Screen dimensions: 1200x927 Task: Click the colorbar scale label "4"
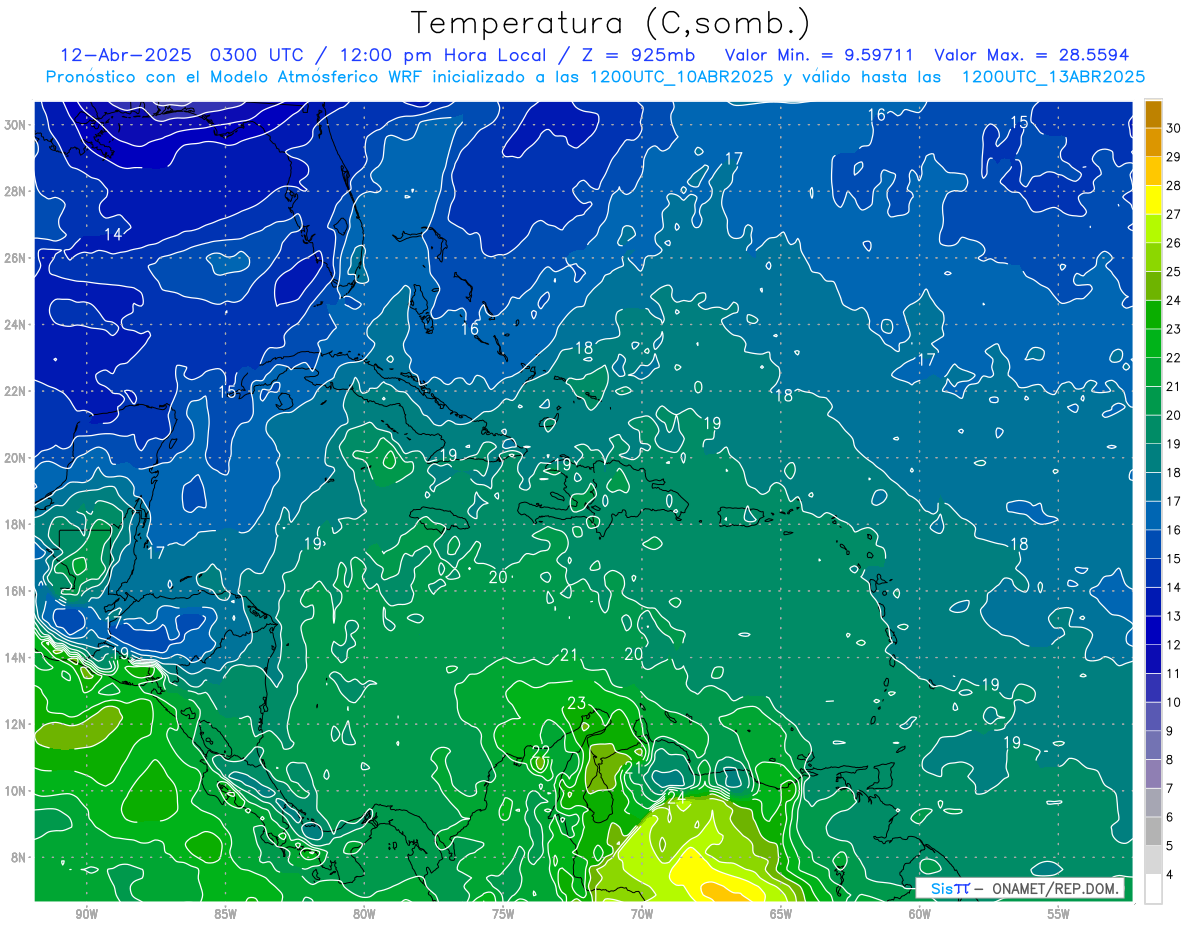click(x=1170, y=875)
